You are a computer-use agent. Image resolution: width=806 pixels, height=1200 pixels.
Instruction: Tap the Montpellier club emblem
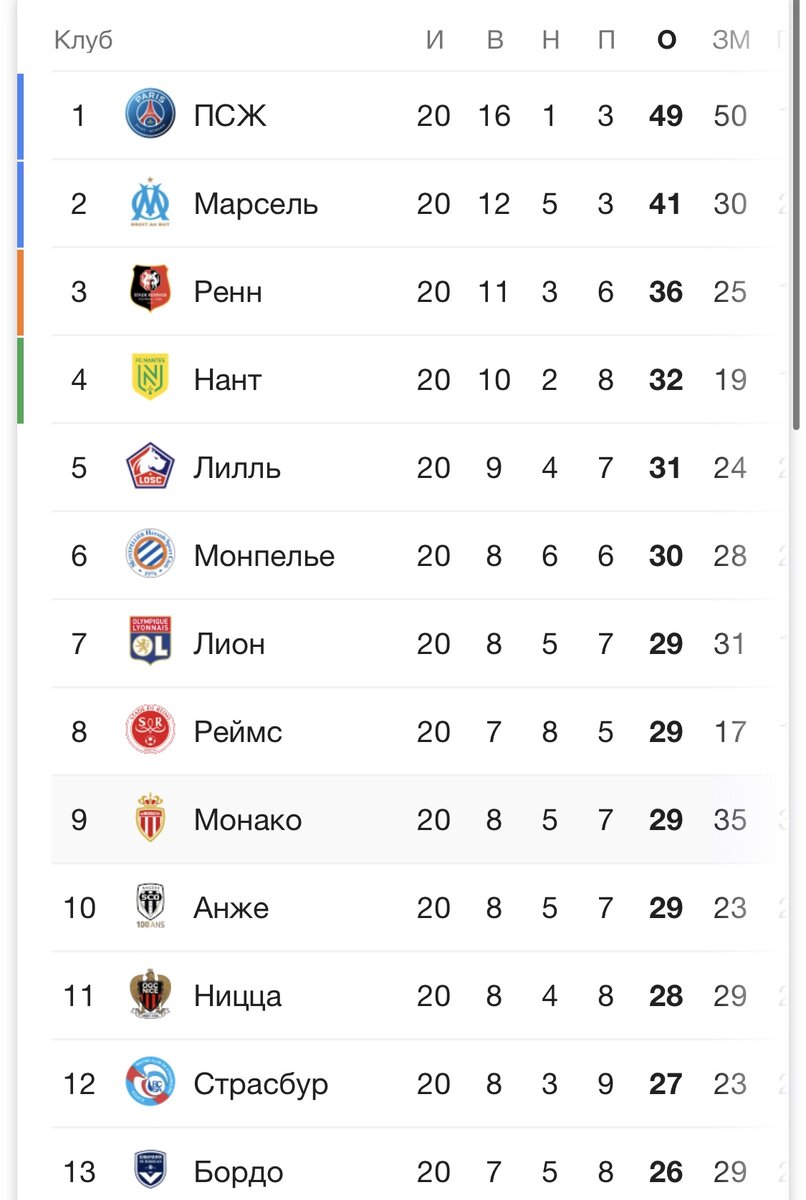coord(150,555)
